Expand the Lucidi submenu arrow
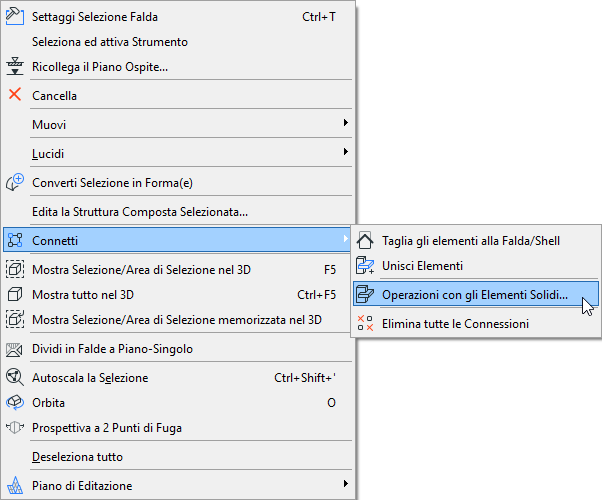This screenshot has width=602, height=500. tap(346, 152)
